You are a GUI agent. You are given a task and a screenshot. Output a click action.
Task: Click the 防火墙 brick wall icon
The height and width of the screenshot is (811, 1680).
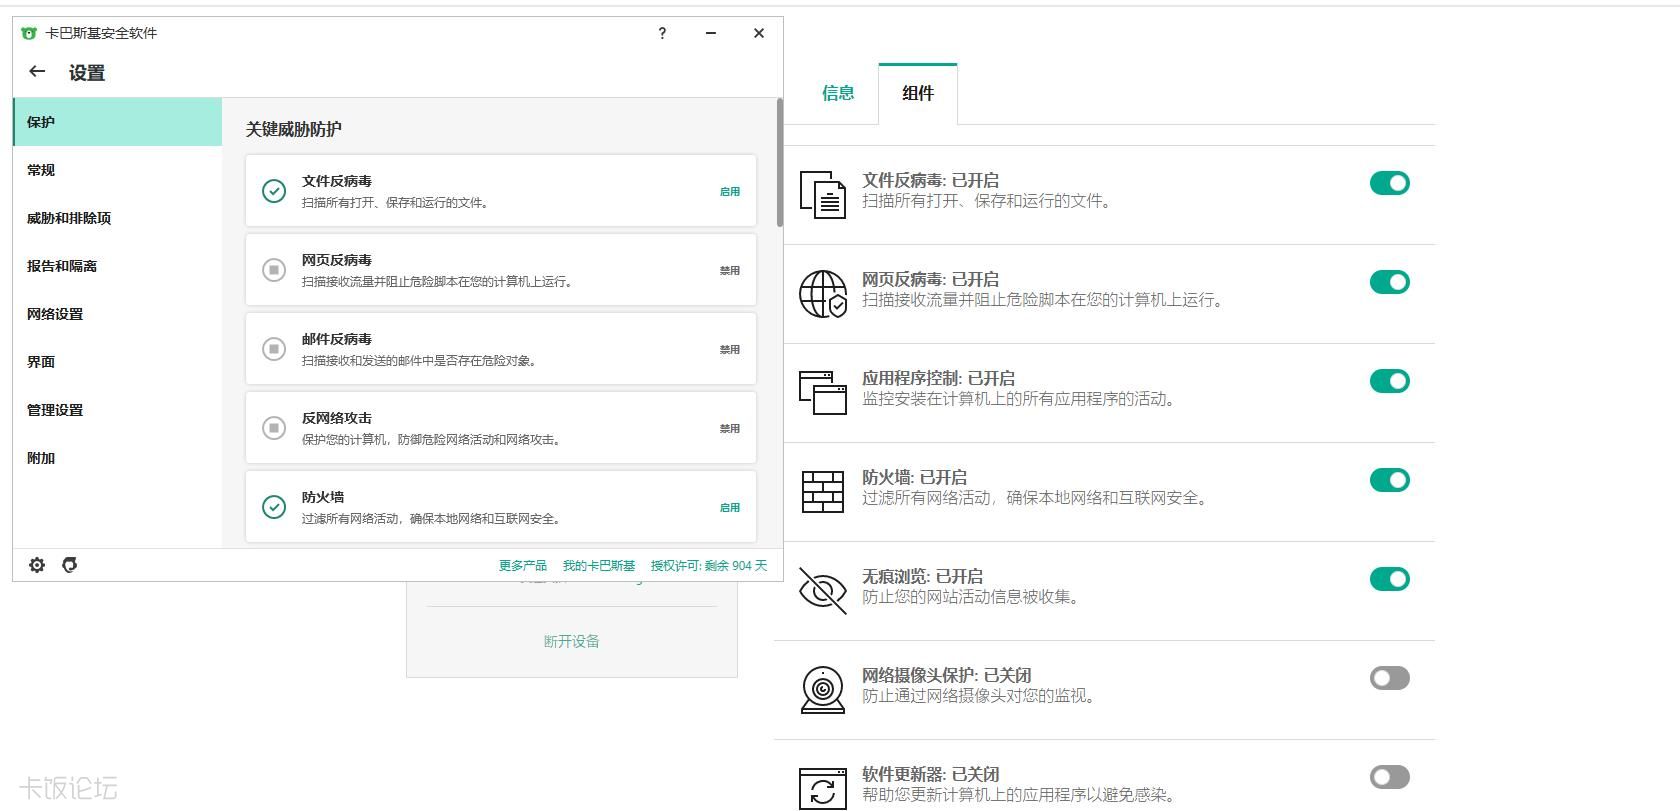[823, 492]
